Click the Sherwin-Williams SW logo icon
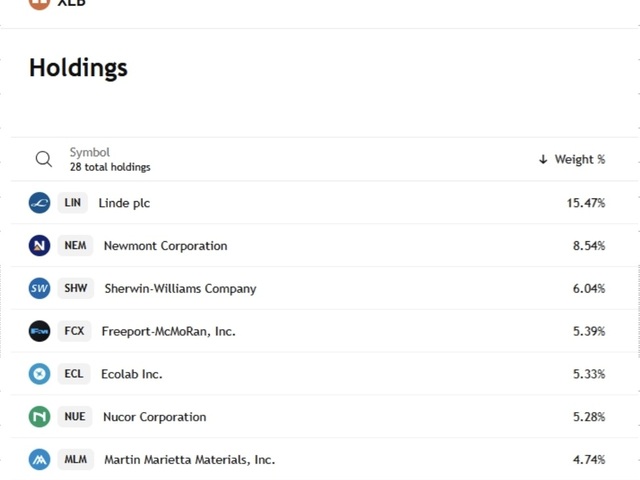Image resolution: width=640 pixels, height=480 pixels. [39, 289]
